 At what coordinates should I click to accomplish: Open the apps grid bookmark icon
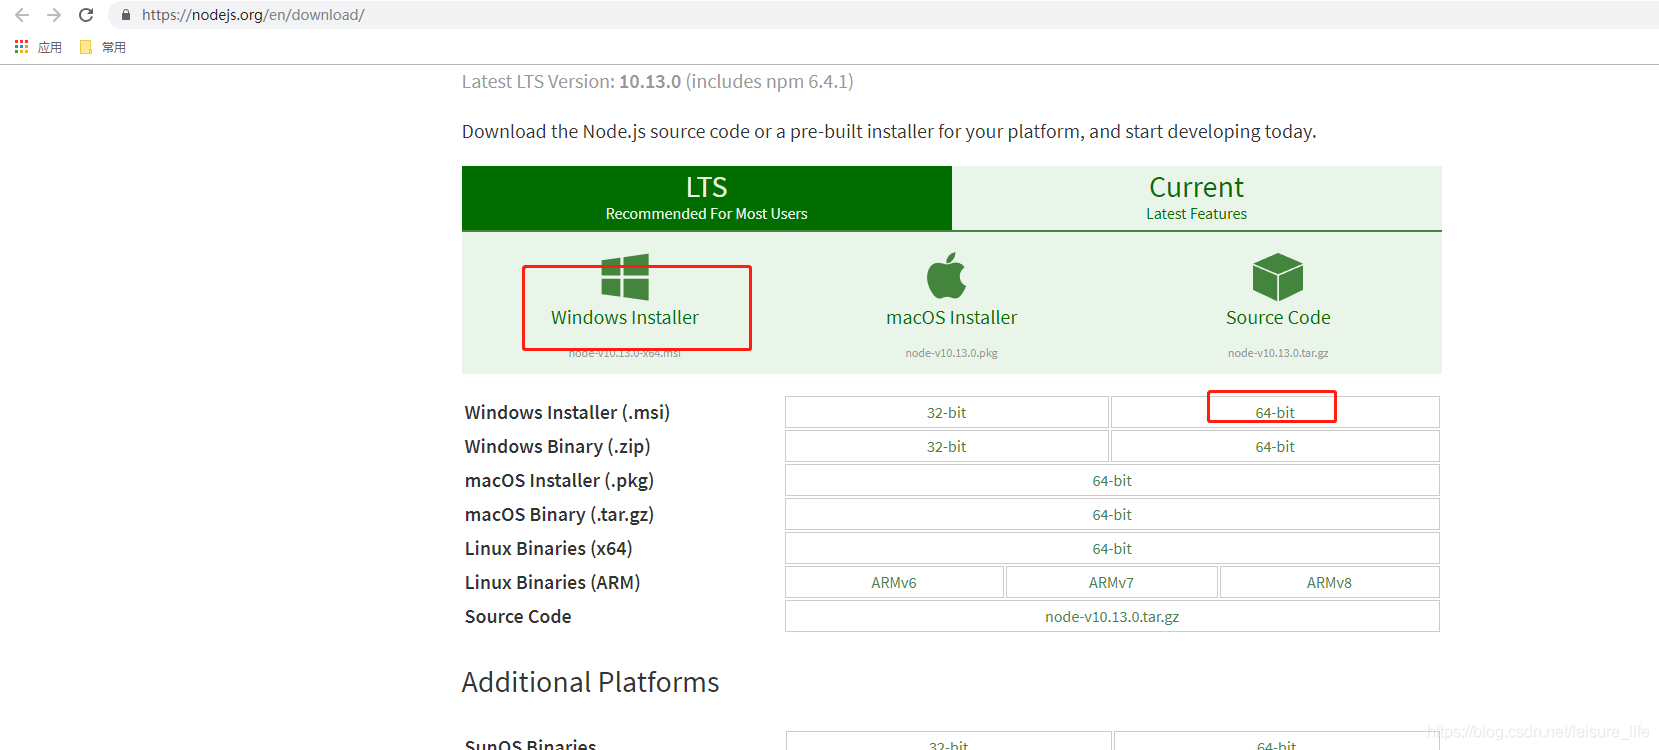coord(21,47)
